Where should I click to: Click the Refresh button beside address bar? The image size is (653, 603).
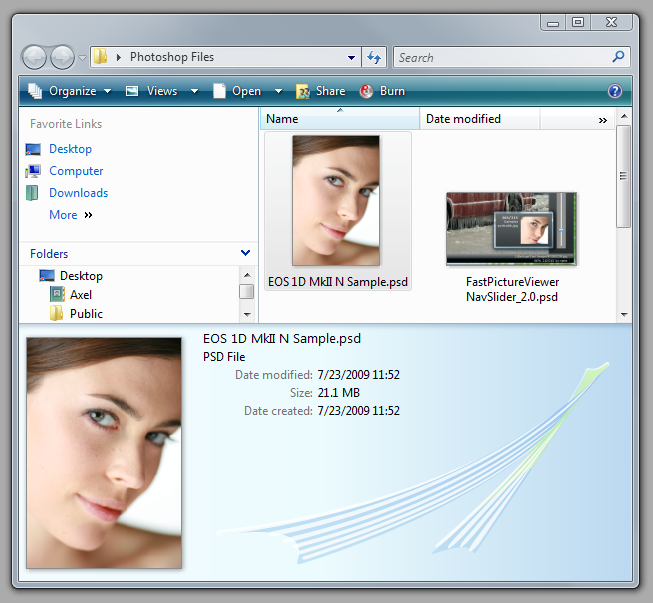pyautogui.click(x=374, y=57)
